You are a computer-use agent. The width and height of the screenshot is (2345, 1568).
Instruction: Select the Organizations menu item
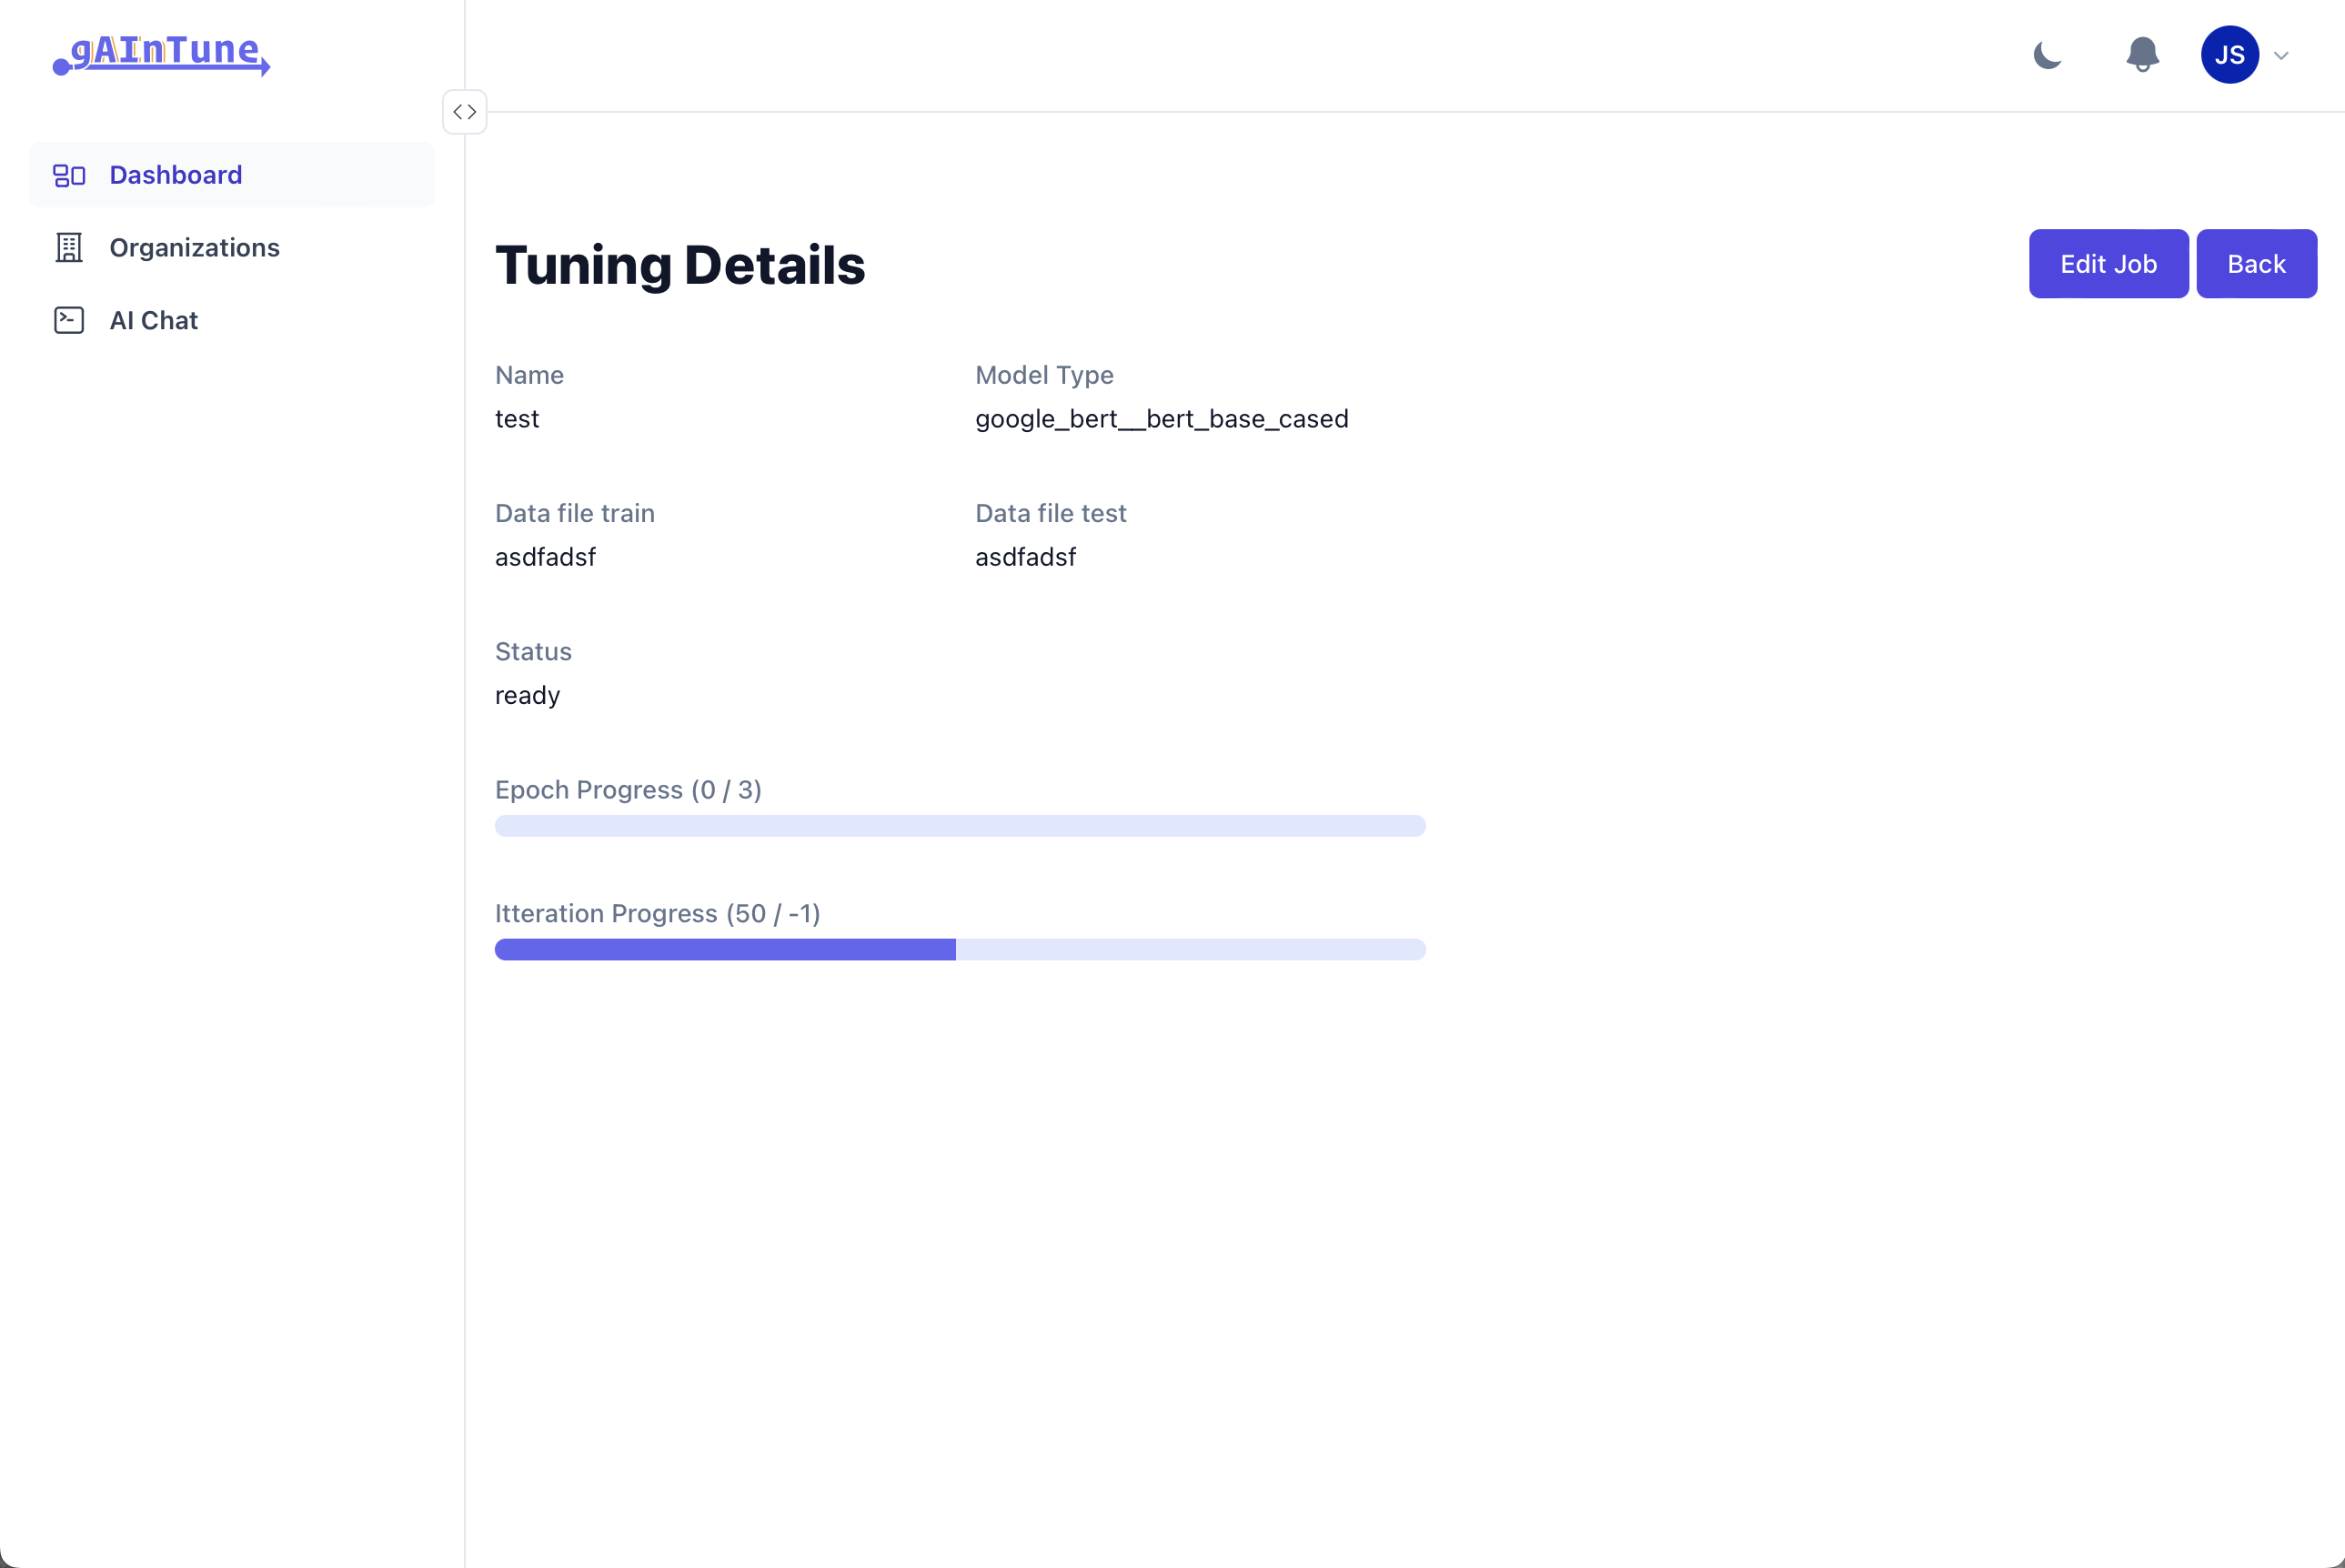click(x=195, y=246)
